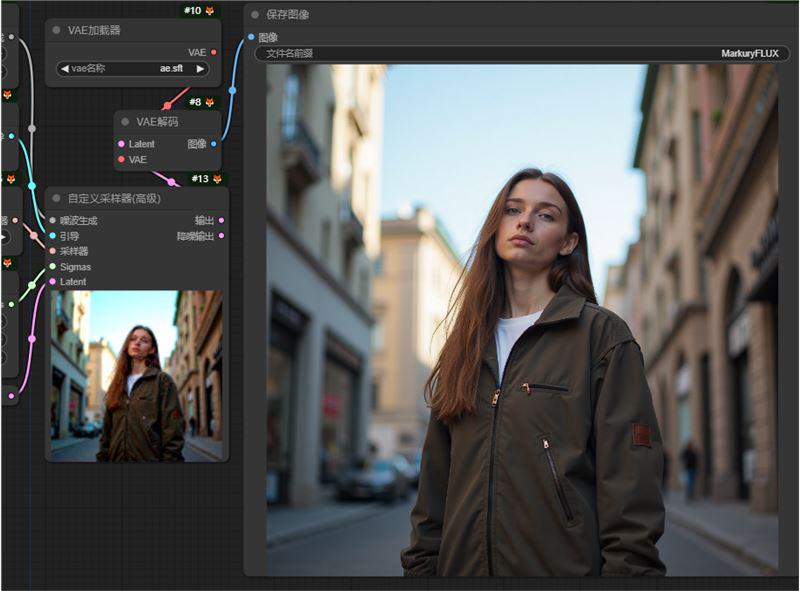Click the 图像 input port on 保存图像
The image size is (800, 591).
251,37
